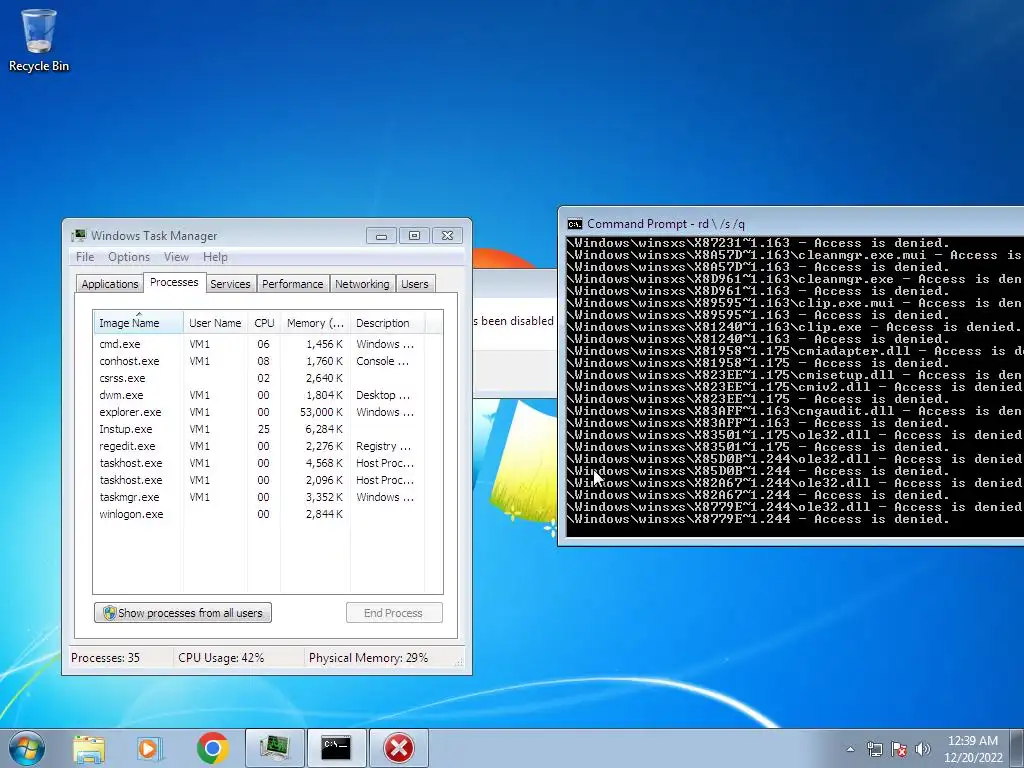Click the Command Prompt title bar
Image resolution: width=1024 pixels, height=768 pixels.
point(792,224)
